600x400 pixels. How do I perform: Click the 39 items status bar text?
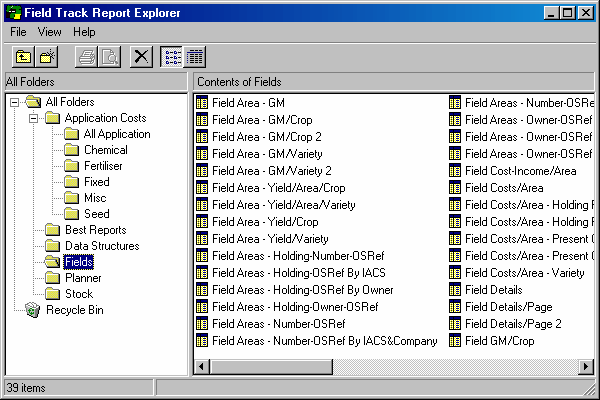26,388
